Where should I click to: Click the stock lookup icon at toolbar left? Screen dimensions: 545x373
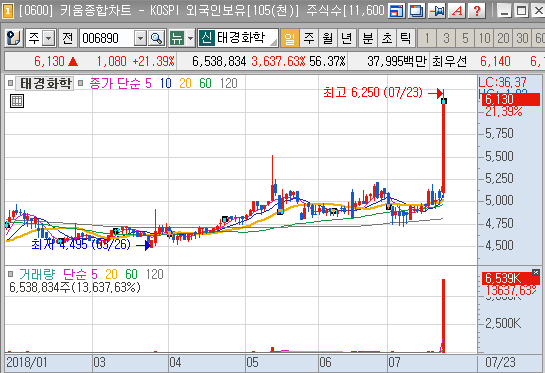[14, 38]
